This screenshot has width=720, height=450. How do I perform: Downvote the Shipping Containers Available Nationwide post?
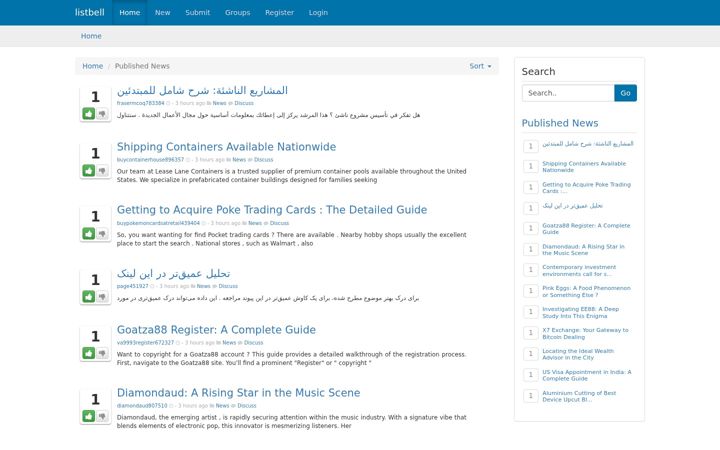point(102,171)
